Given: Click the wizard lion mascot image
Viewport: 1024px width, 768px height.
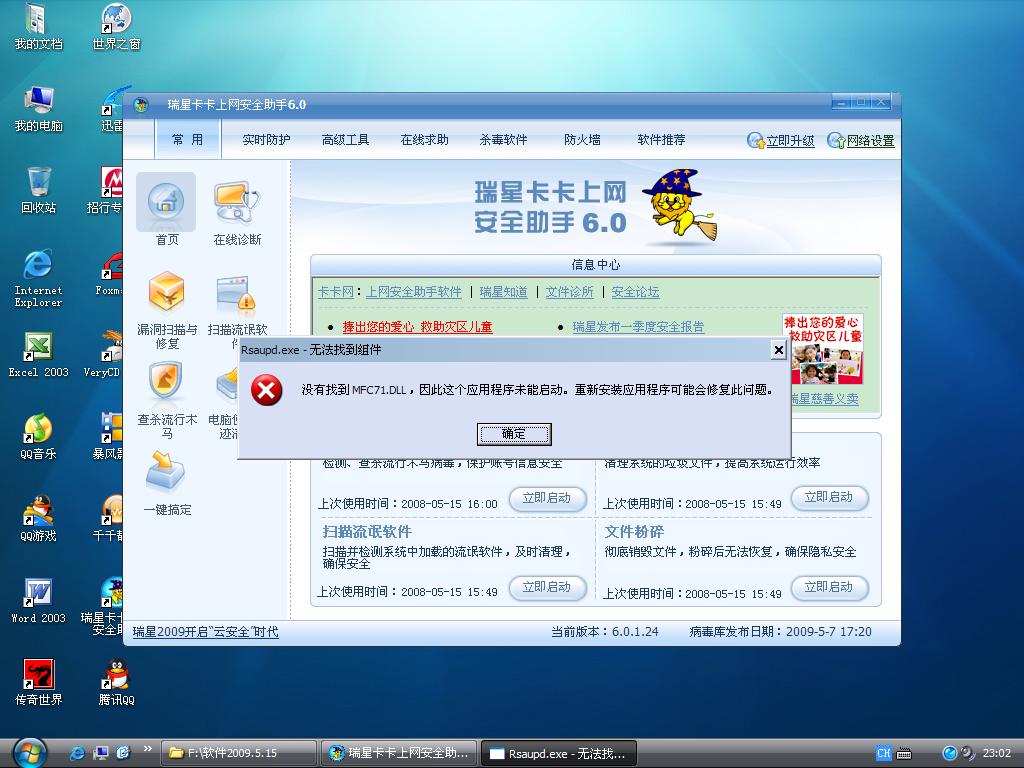Looking at the screenshot, I should click(x=679, y=206).
